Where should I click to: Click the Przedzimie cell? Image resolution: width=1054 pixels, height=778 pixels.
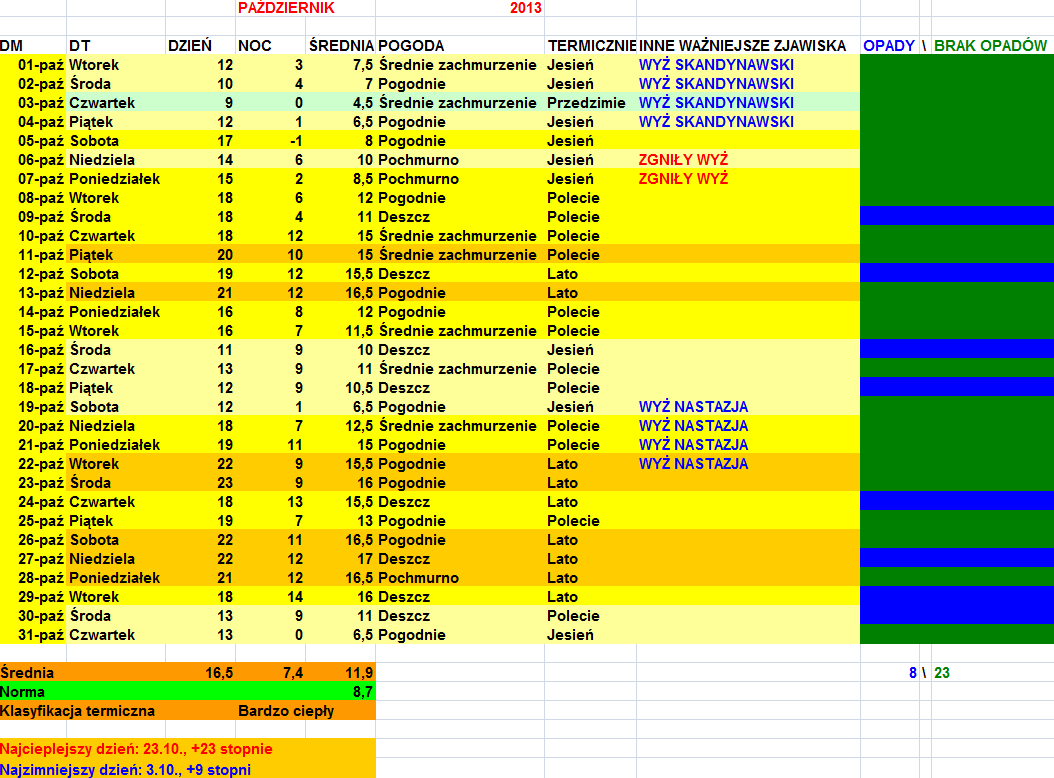[x=587, y=103]
